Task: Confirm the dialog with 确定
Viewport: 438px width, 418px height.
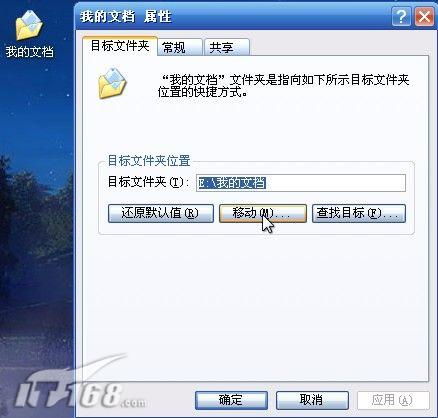Action: (231, 400)
